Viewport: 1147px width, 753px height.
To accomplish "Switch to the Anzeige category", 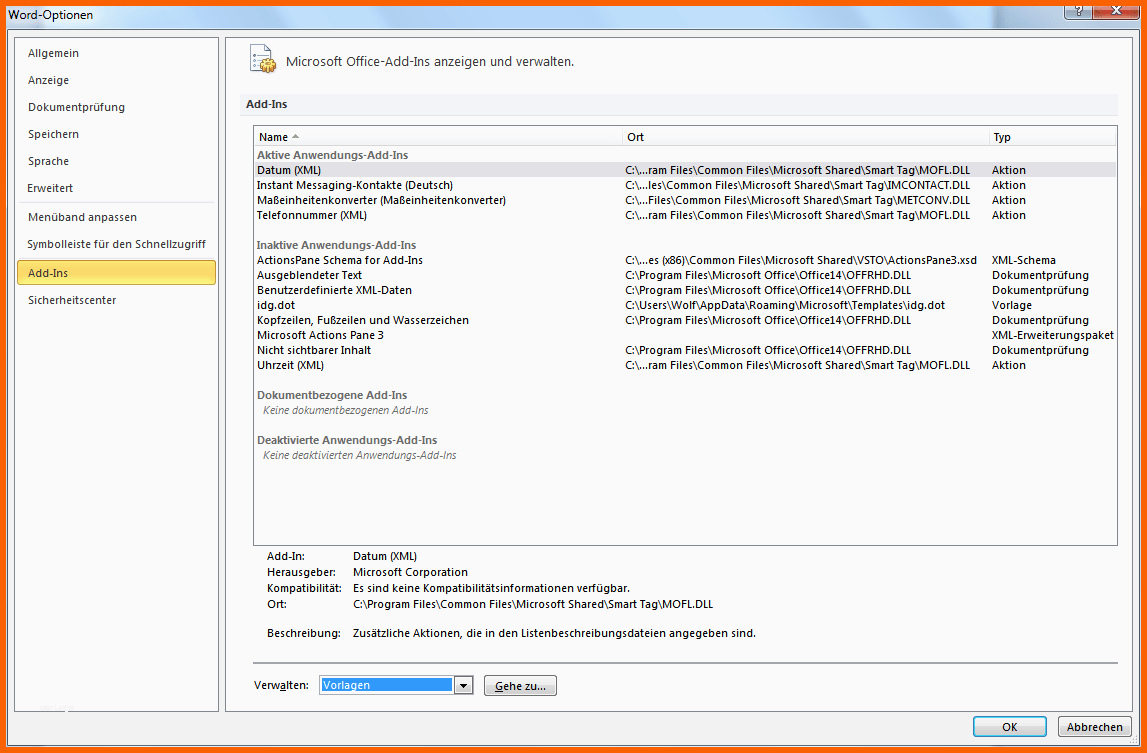I will click(x=49, y=80).
